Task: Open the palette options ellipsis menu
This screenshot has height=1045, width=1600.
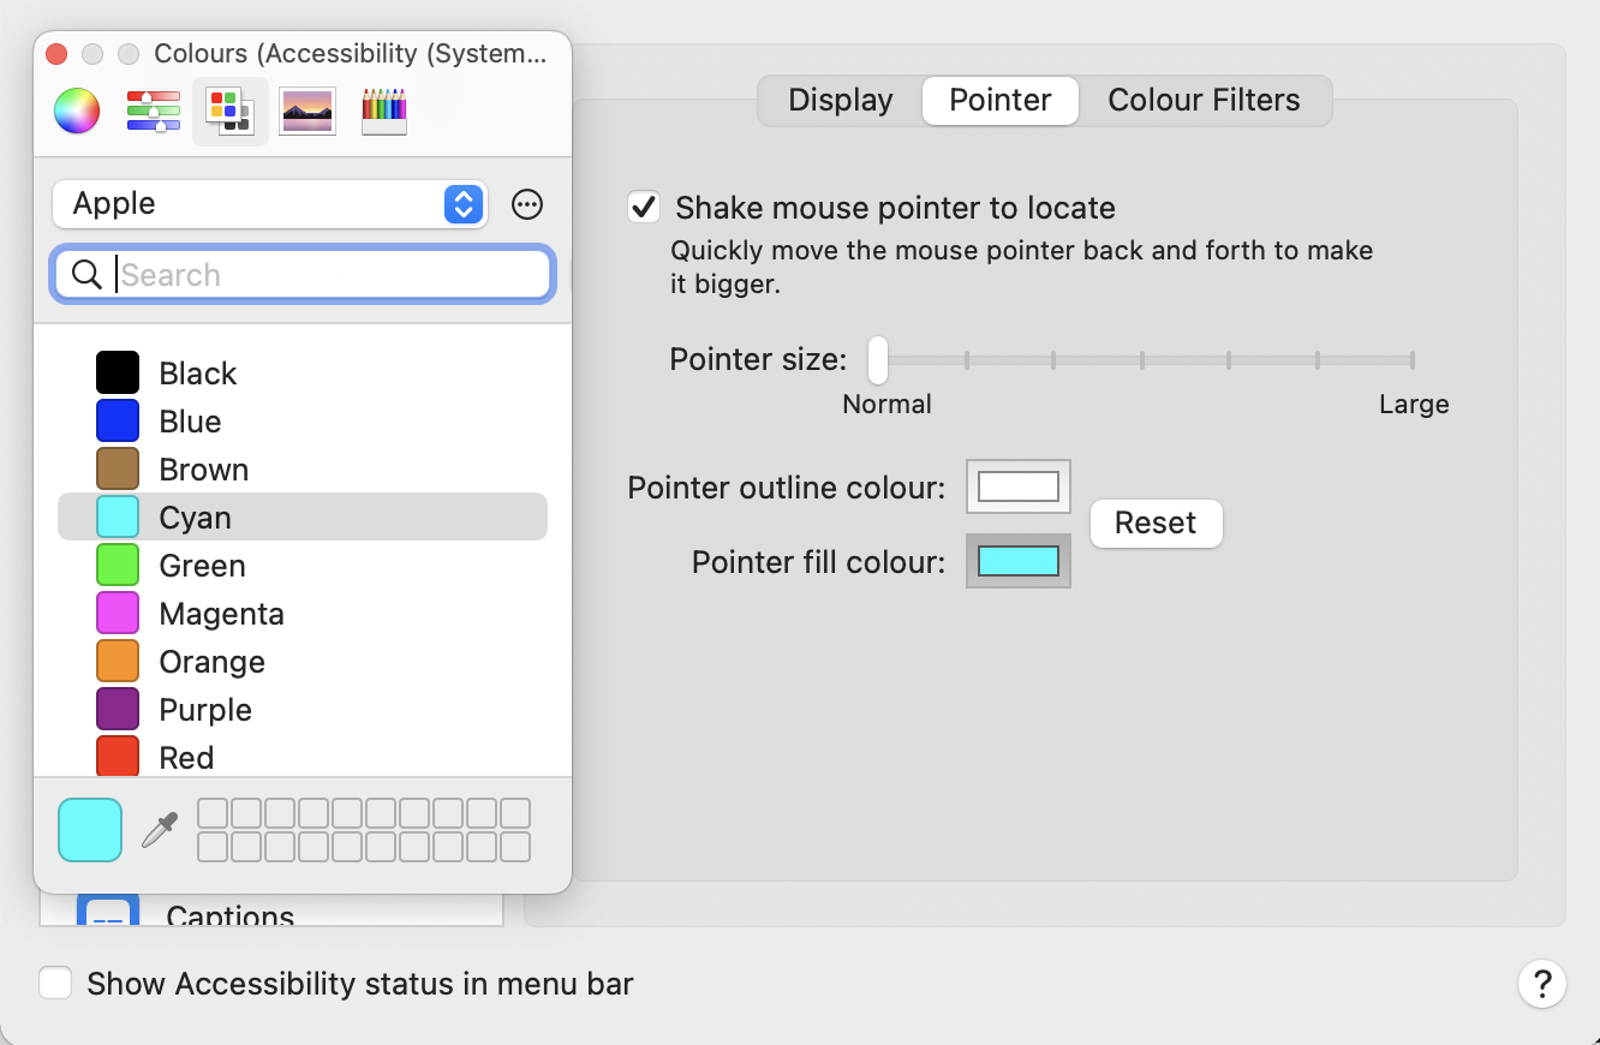Action: click(527, 205)
